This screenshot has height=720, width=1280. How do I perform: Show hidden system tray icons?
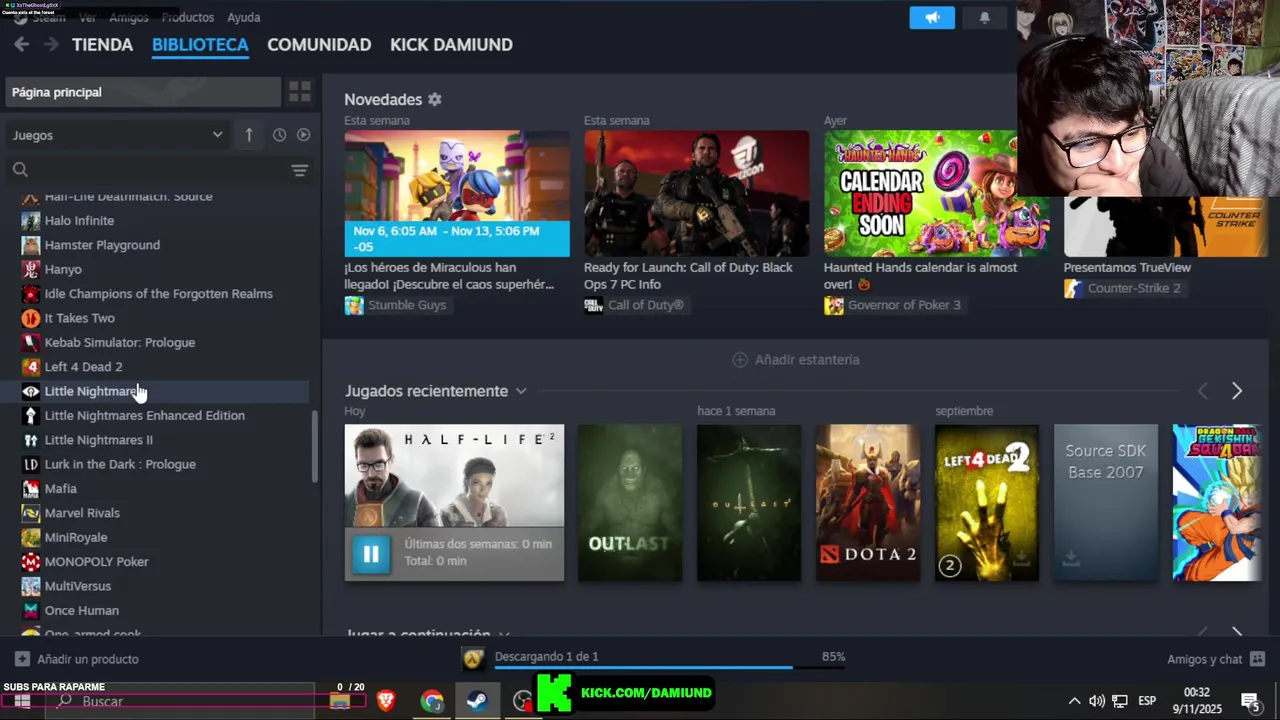[1074, 701]
